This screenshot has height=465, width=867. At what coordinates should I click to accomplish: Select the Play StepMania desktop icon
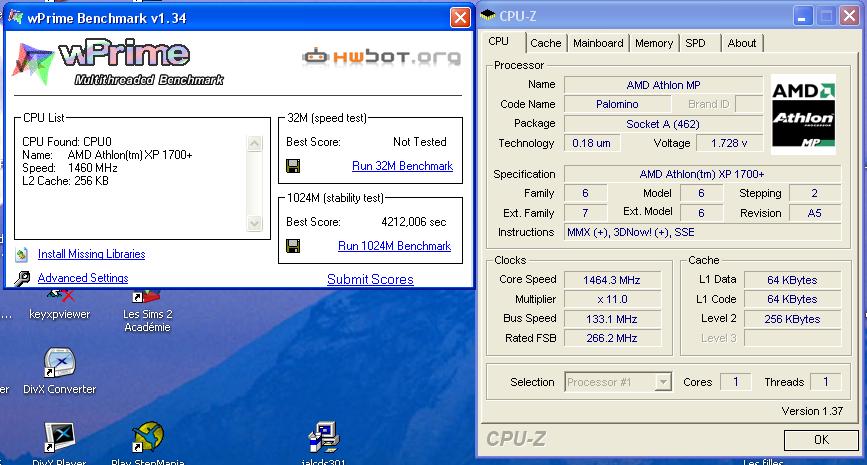tap(148, 443)
